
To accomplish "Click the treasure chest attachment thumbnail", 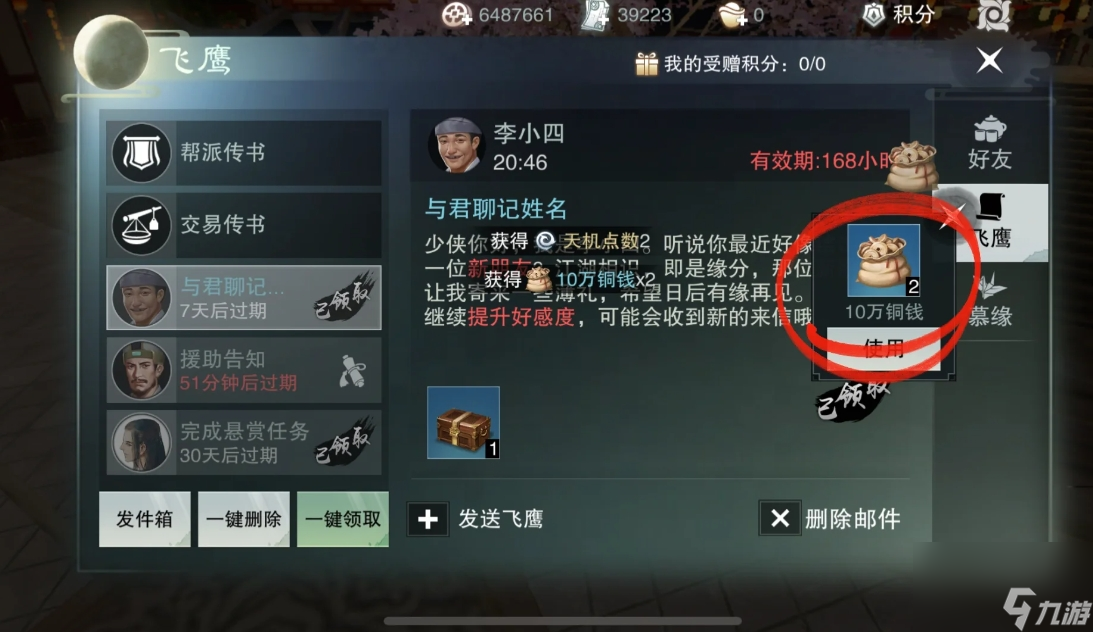I will (464, 423).
